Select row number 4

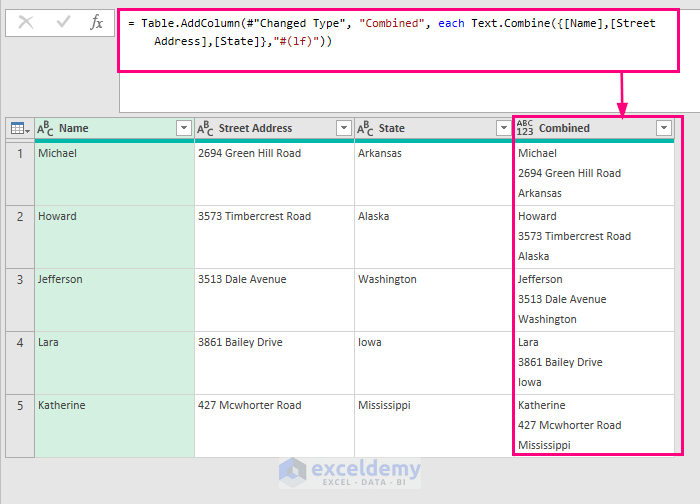(x=20, y=363)
